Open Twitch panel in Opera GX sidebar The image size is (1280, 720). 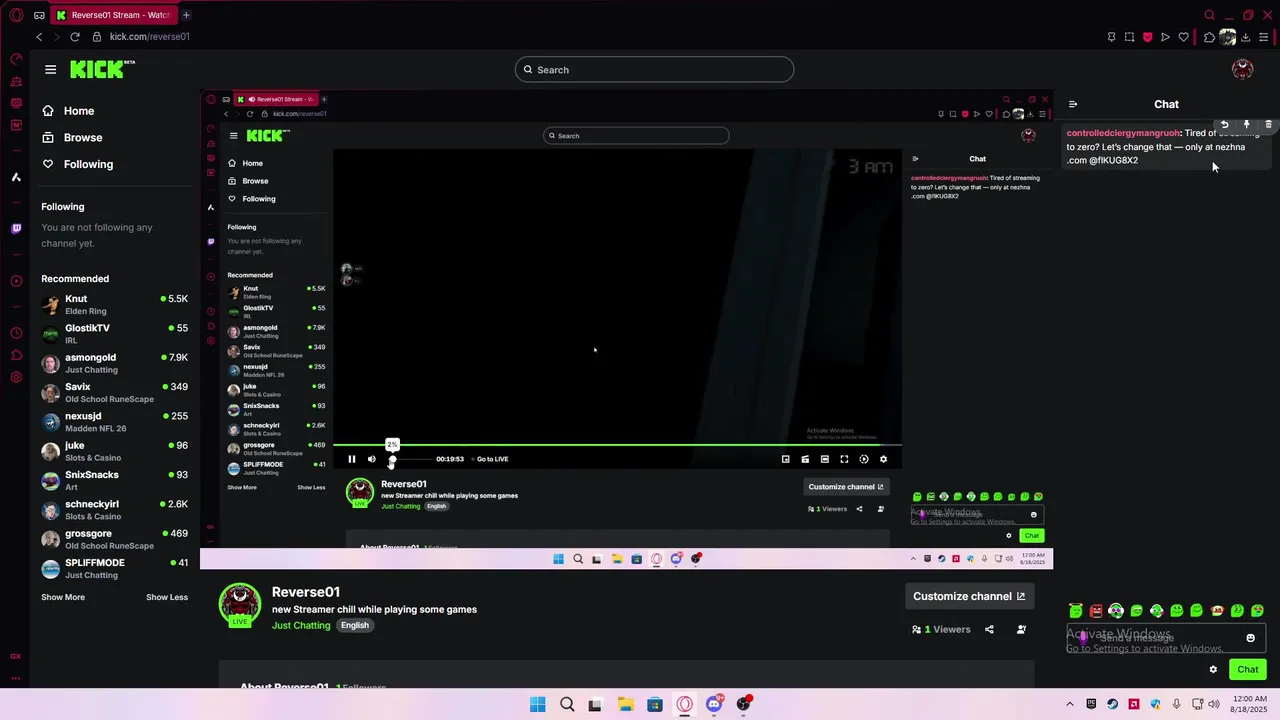[16, 229]
